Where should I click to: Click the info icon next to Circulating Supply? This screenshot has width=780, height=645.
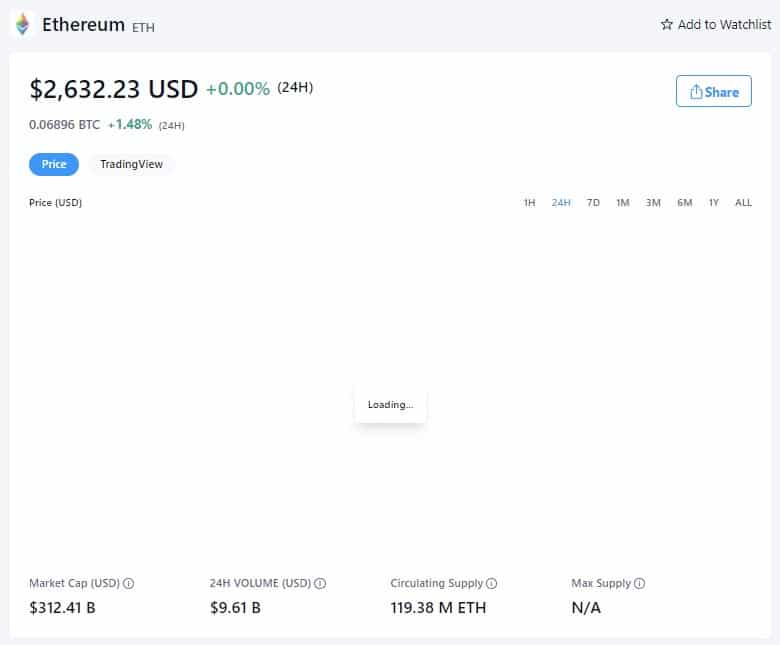[x=491, y=583]
